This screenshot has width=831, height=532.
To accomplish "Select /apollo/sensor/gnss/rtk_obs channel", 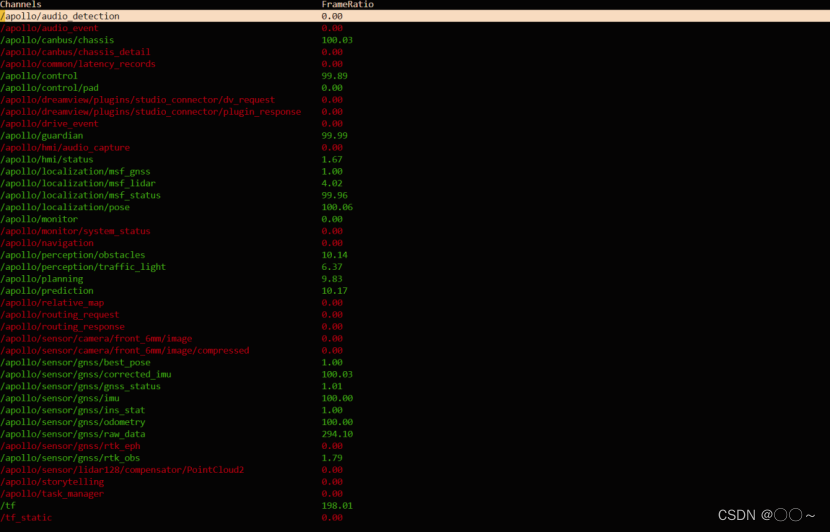I will [x=70, y=457].
